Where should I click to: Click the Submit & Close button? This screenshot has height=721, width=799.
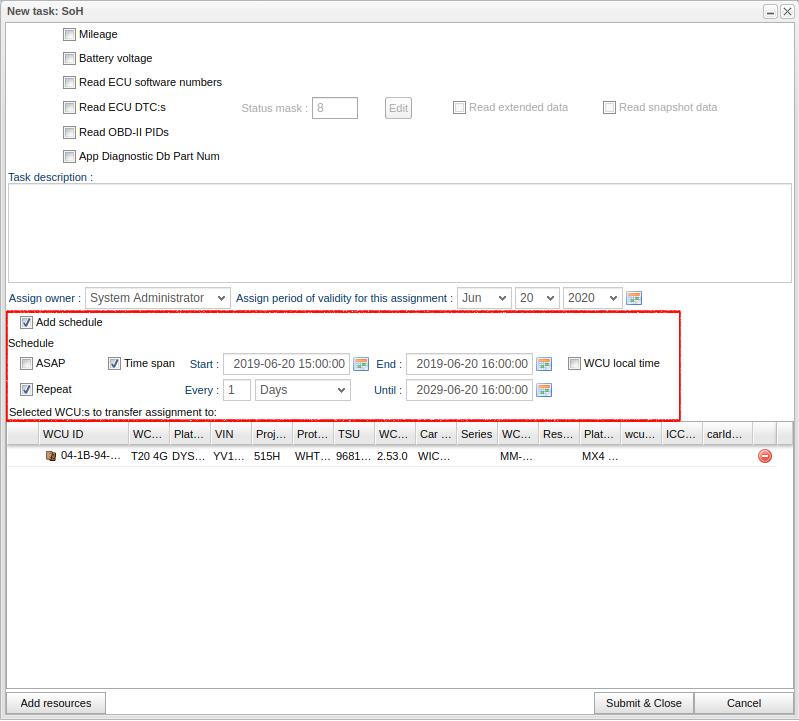coord(643,703)
